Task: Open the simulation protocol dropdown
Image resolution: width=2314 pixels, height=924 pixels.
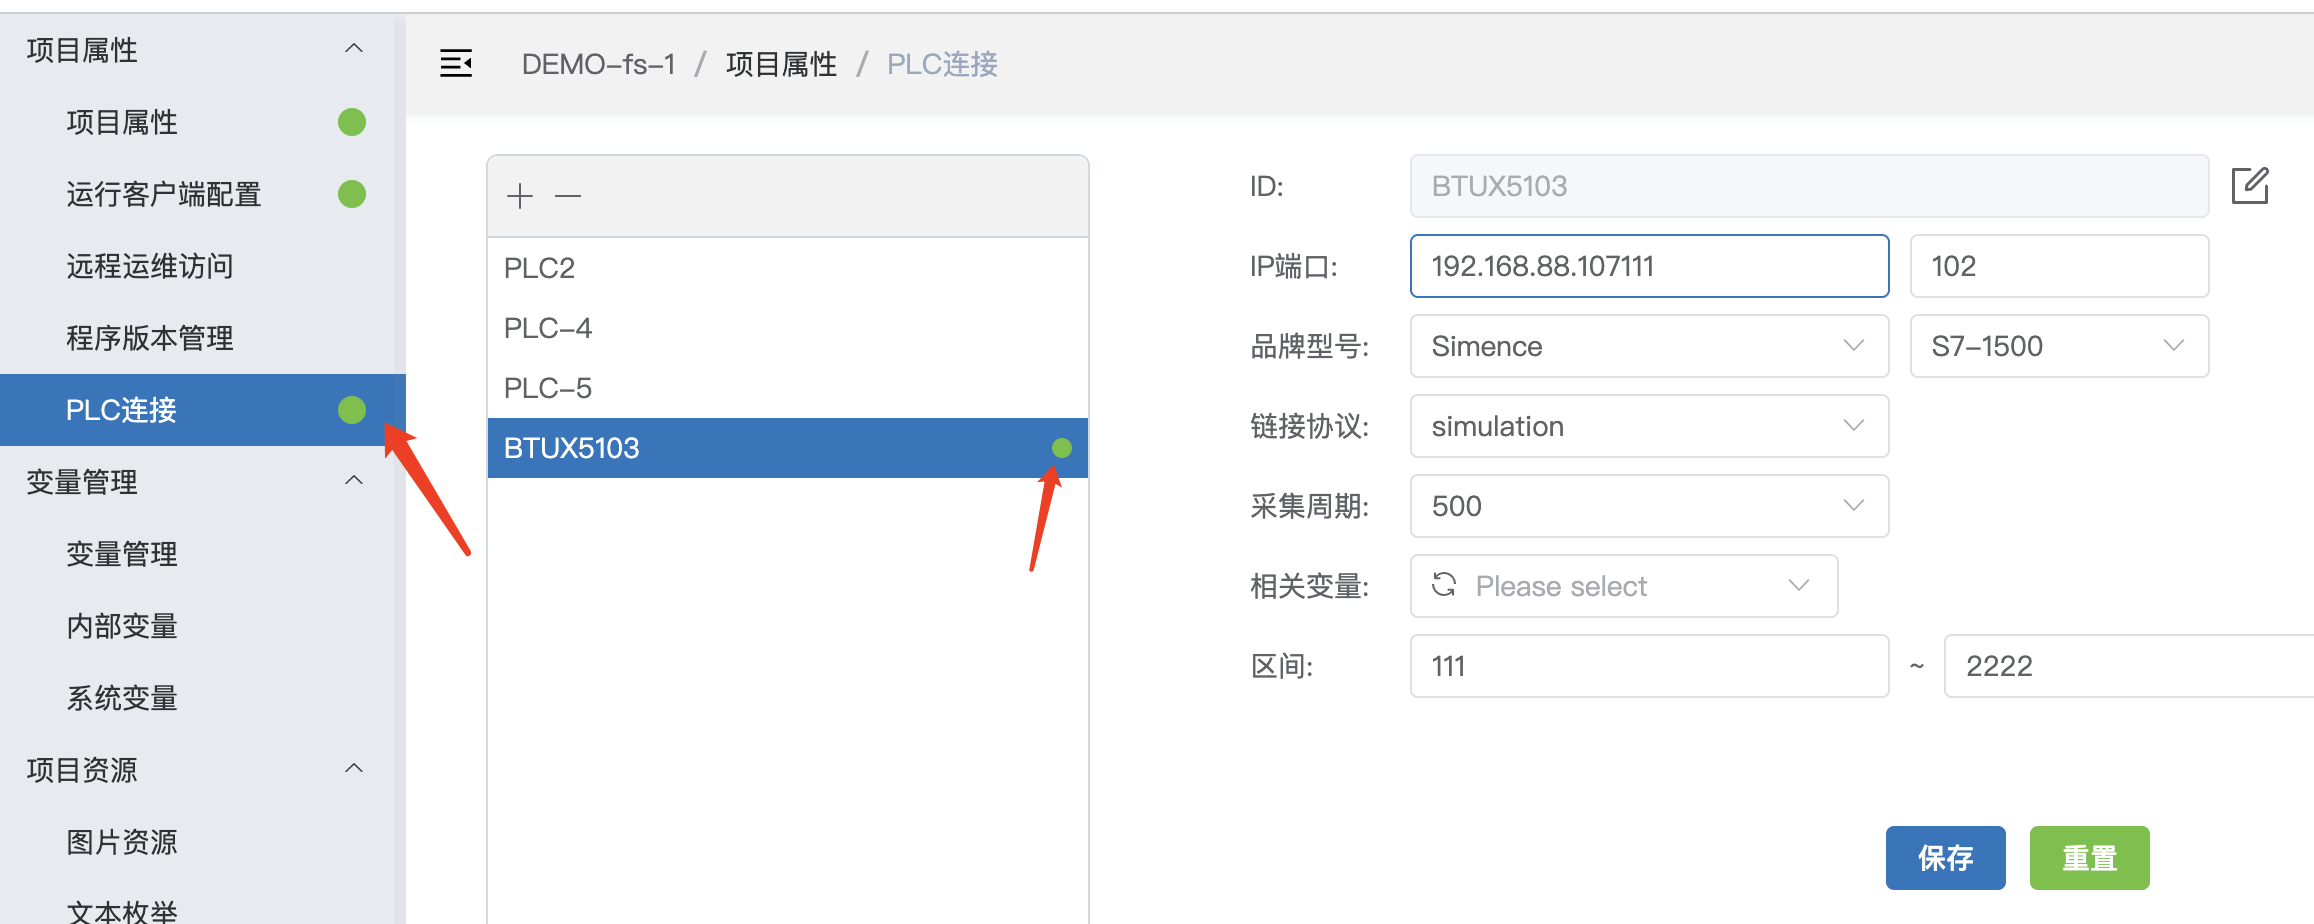Action: pos(1648,426)
